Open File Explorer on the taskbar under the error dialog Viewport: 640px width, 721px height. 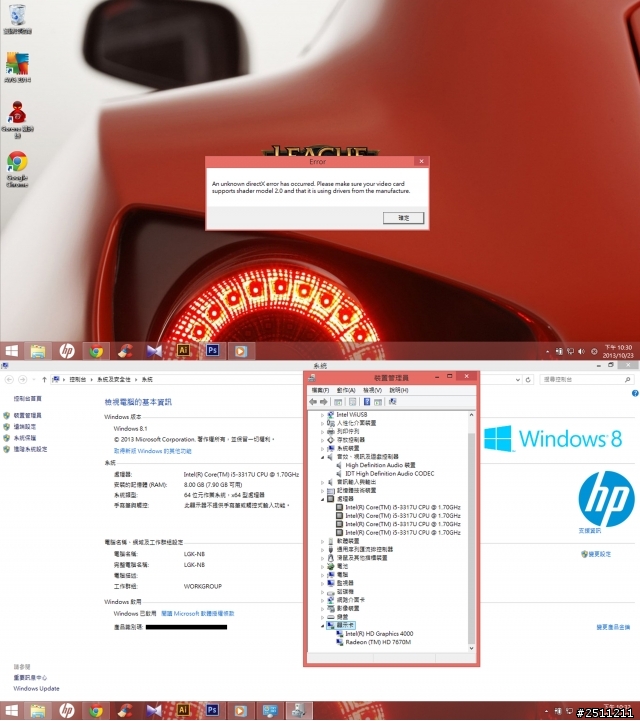point(38,352)
